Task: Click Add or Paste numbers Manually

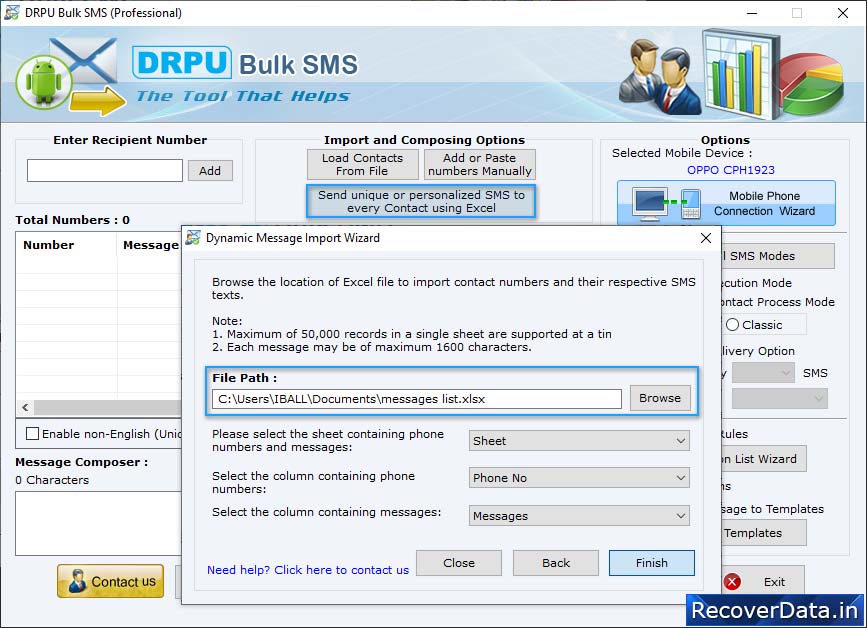Action: (x=479, y=164)
